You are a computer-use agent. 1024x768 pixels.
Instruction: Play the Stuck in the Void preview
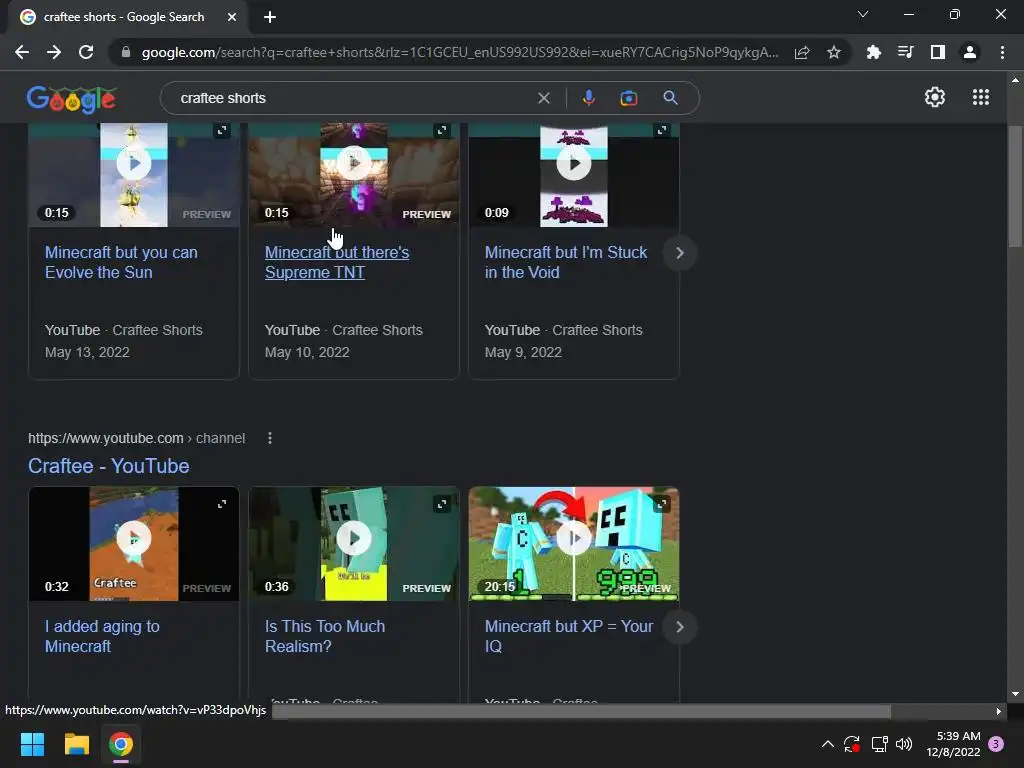574,163
